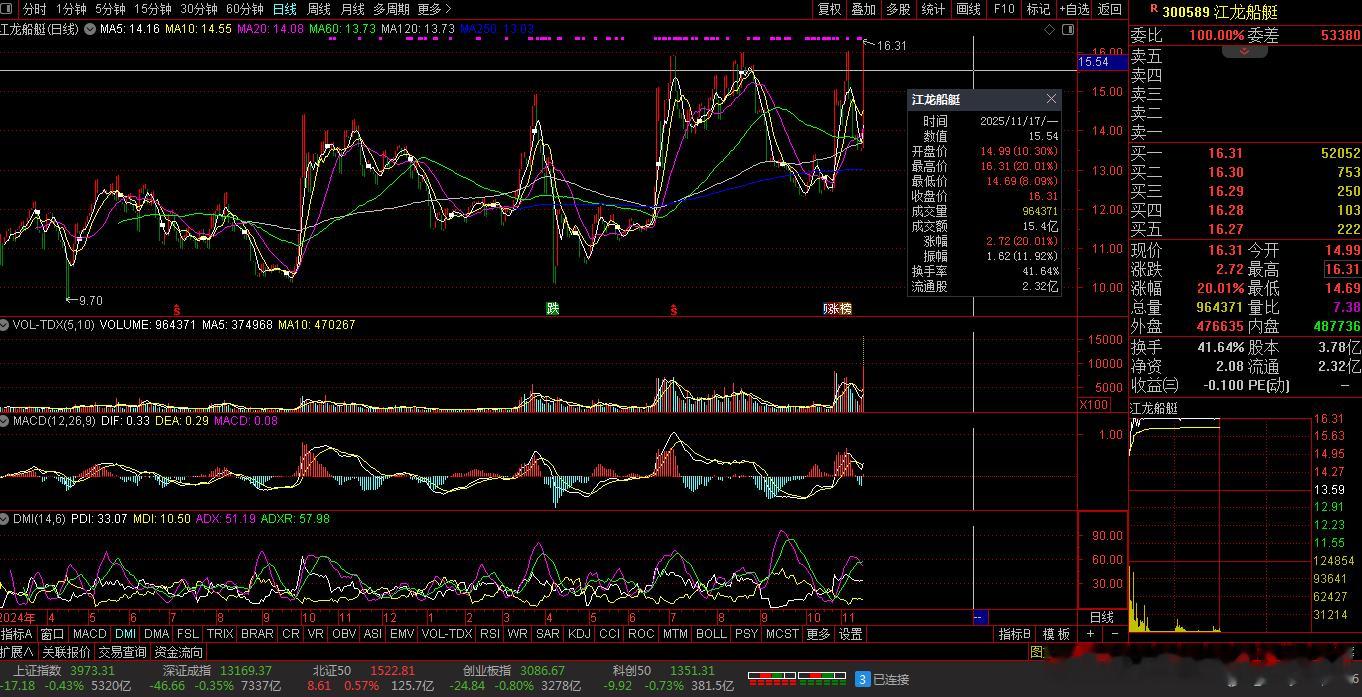Add stock to watchlist via +自选
This screenshot has width=1362, height=697.
tap(1074, 9)
